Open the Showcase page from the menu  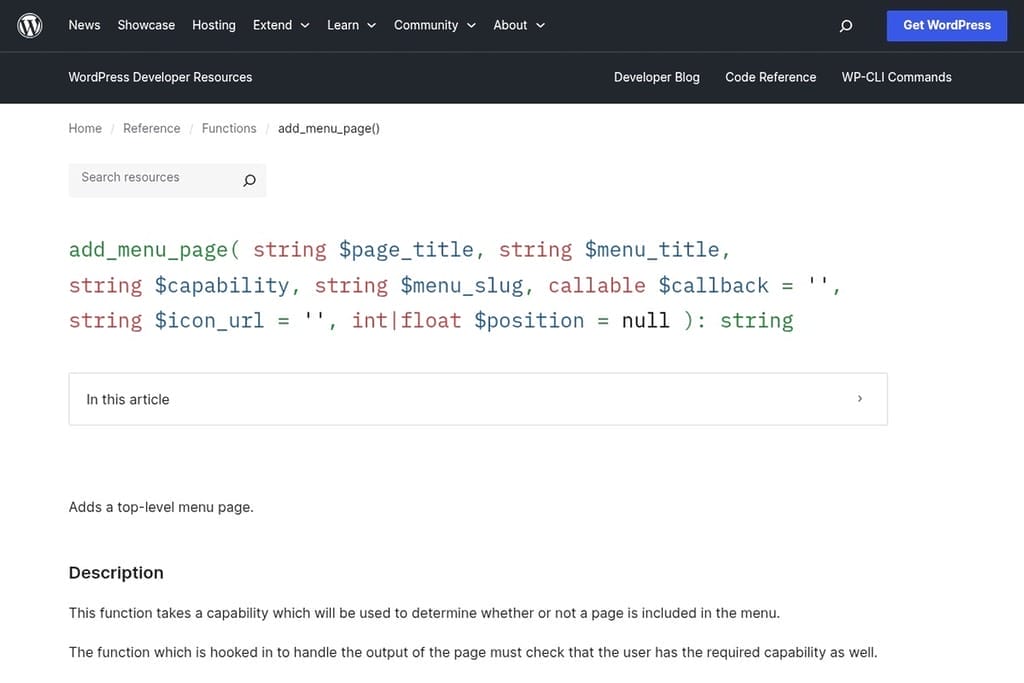click(145, 25)
